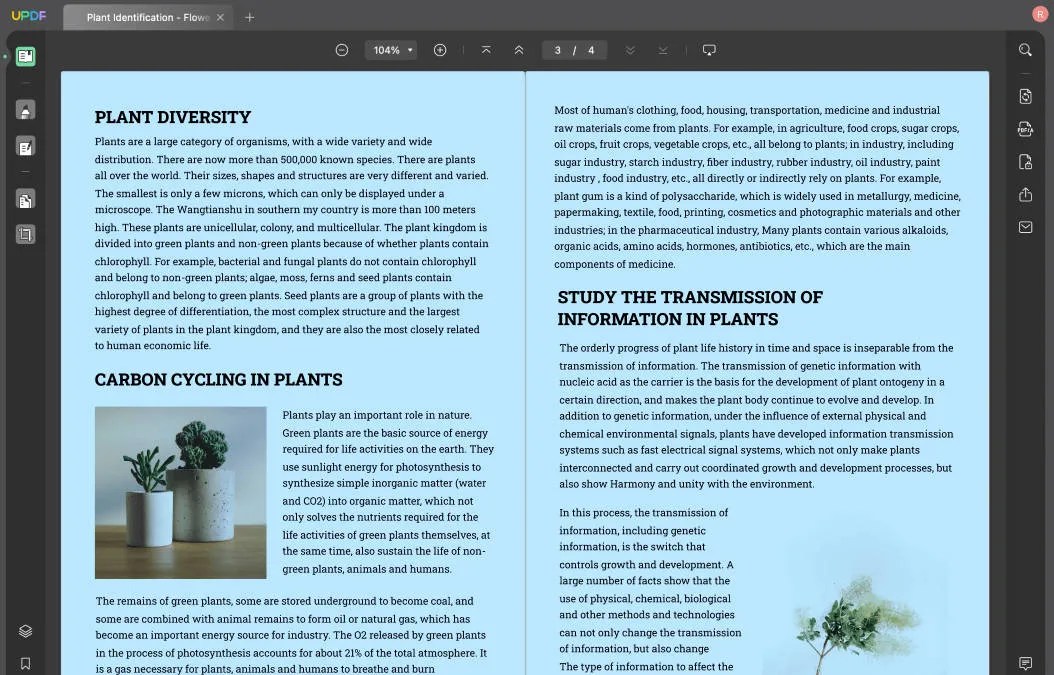Convert the document to PDF/A
The image size is (1054, 675).
click(x=1025, y=129)
